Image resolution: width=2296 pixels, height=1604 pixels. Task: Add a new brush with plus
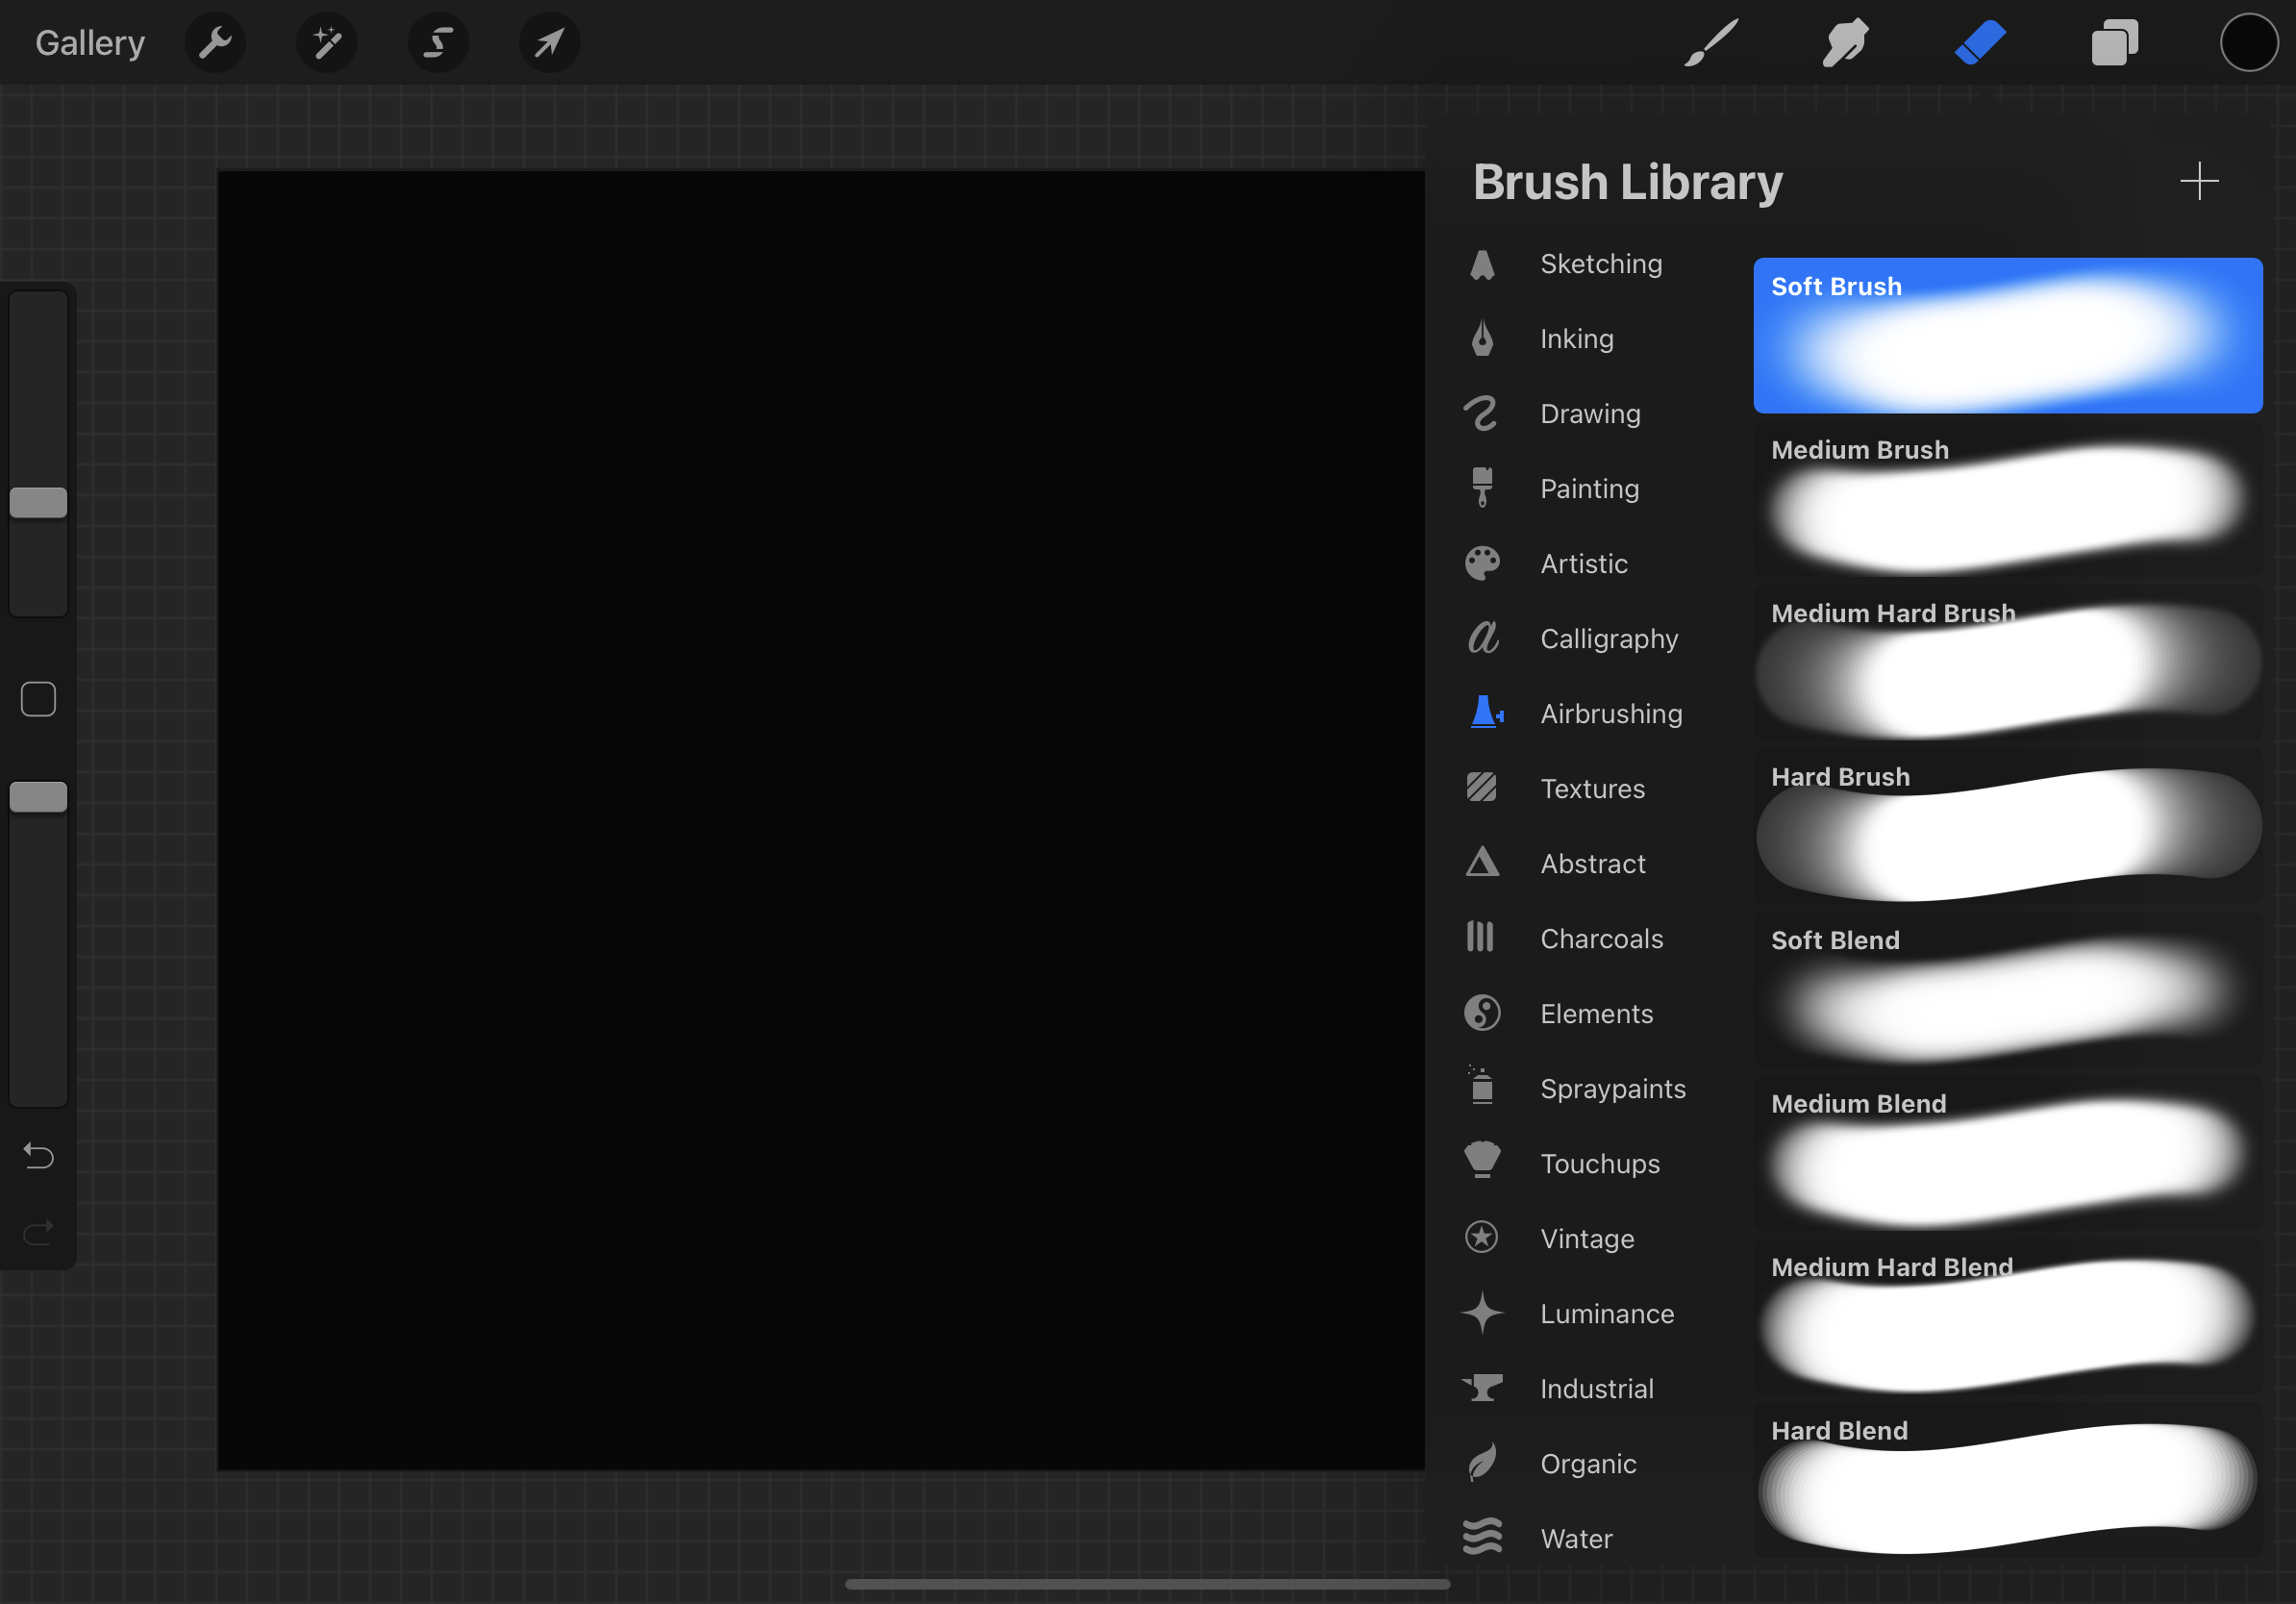2199,181
